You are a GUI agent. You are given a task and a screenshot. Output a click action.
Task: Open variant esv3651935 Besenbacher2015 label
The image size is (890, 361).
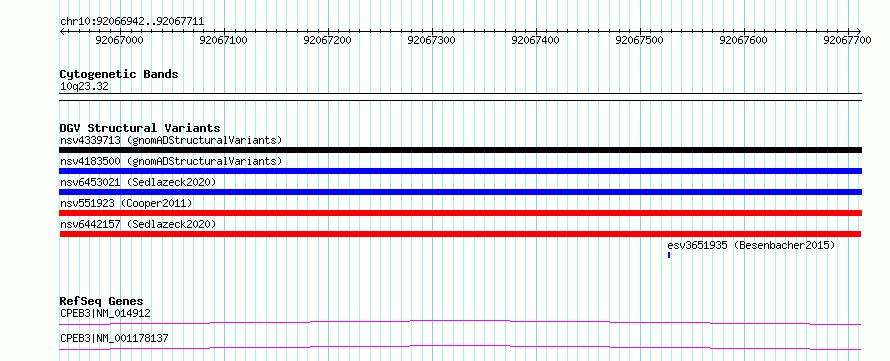tap(751, 245)
